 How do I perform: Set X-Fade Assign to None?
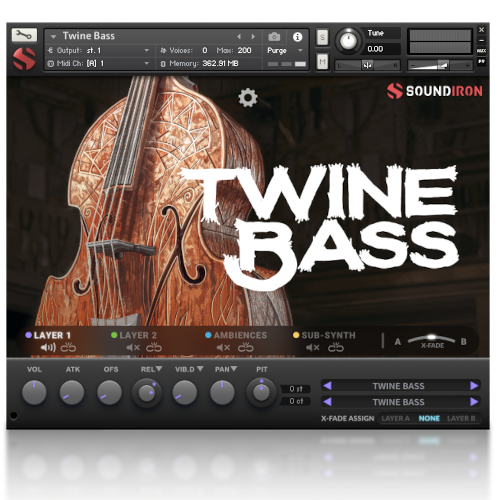[429, 418]
